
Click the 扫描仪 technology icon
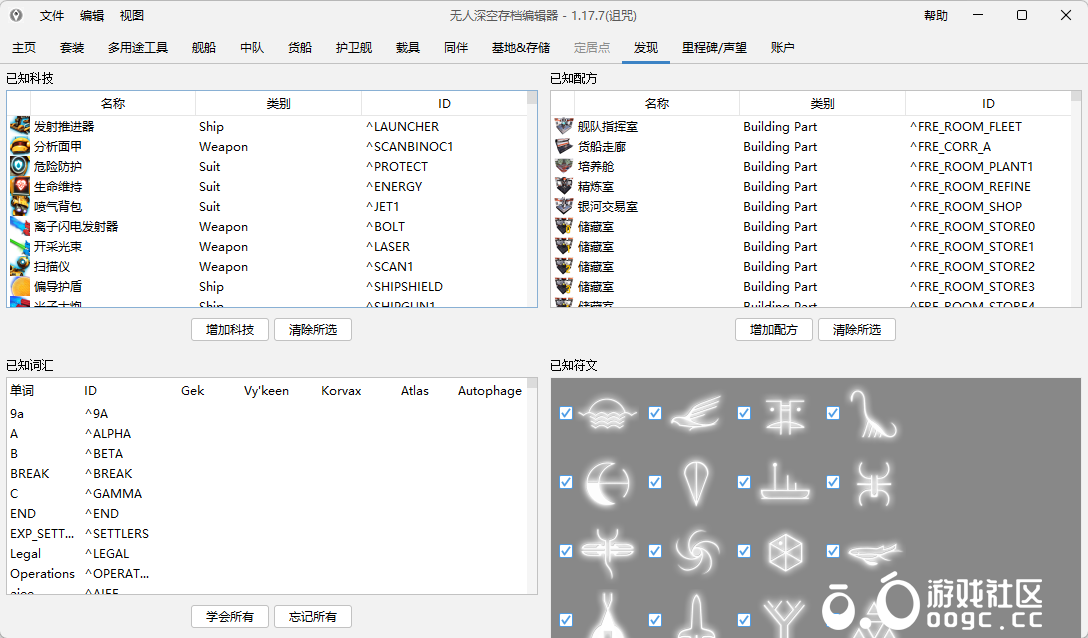pyautogui.click(x=20, y=267)
